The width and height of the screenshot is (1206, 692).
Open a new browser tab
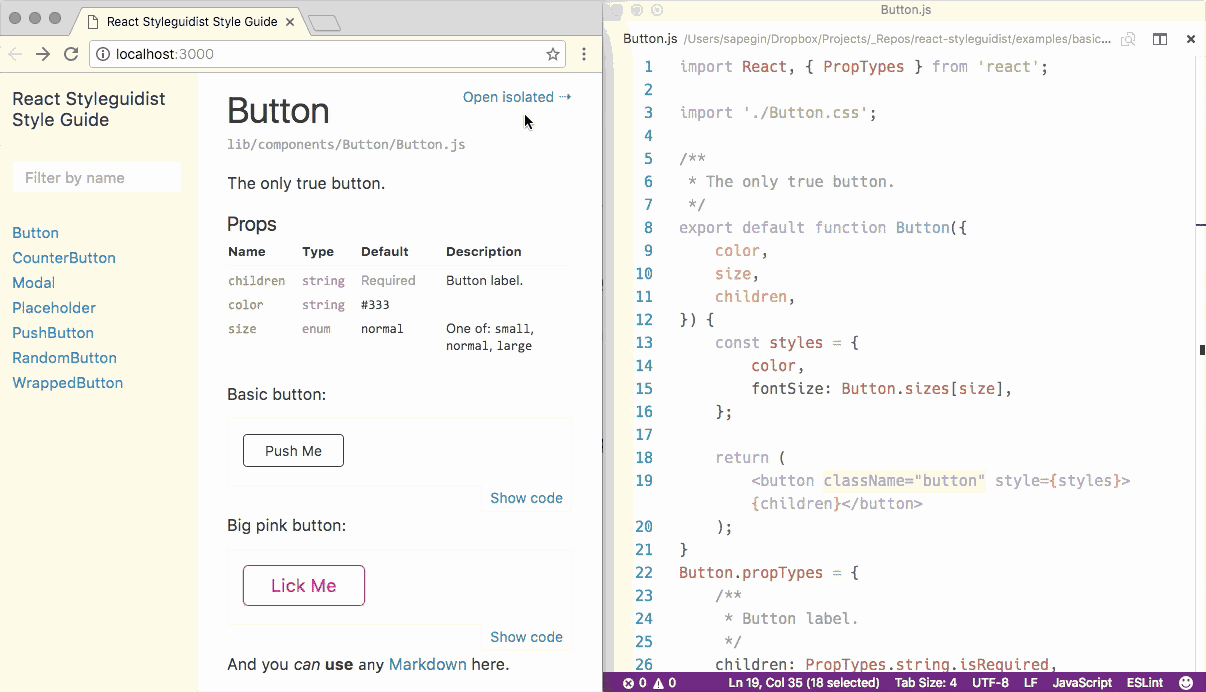(324, 23)
